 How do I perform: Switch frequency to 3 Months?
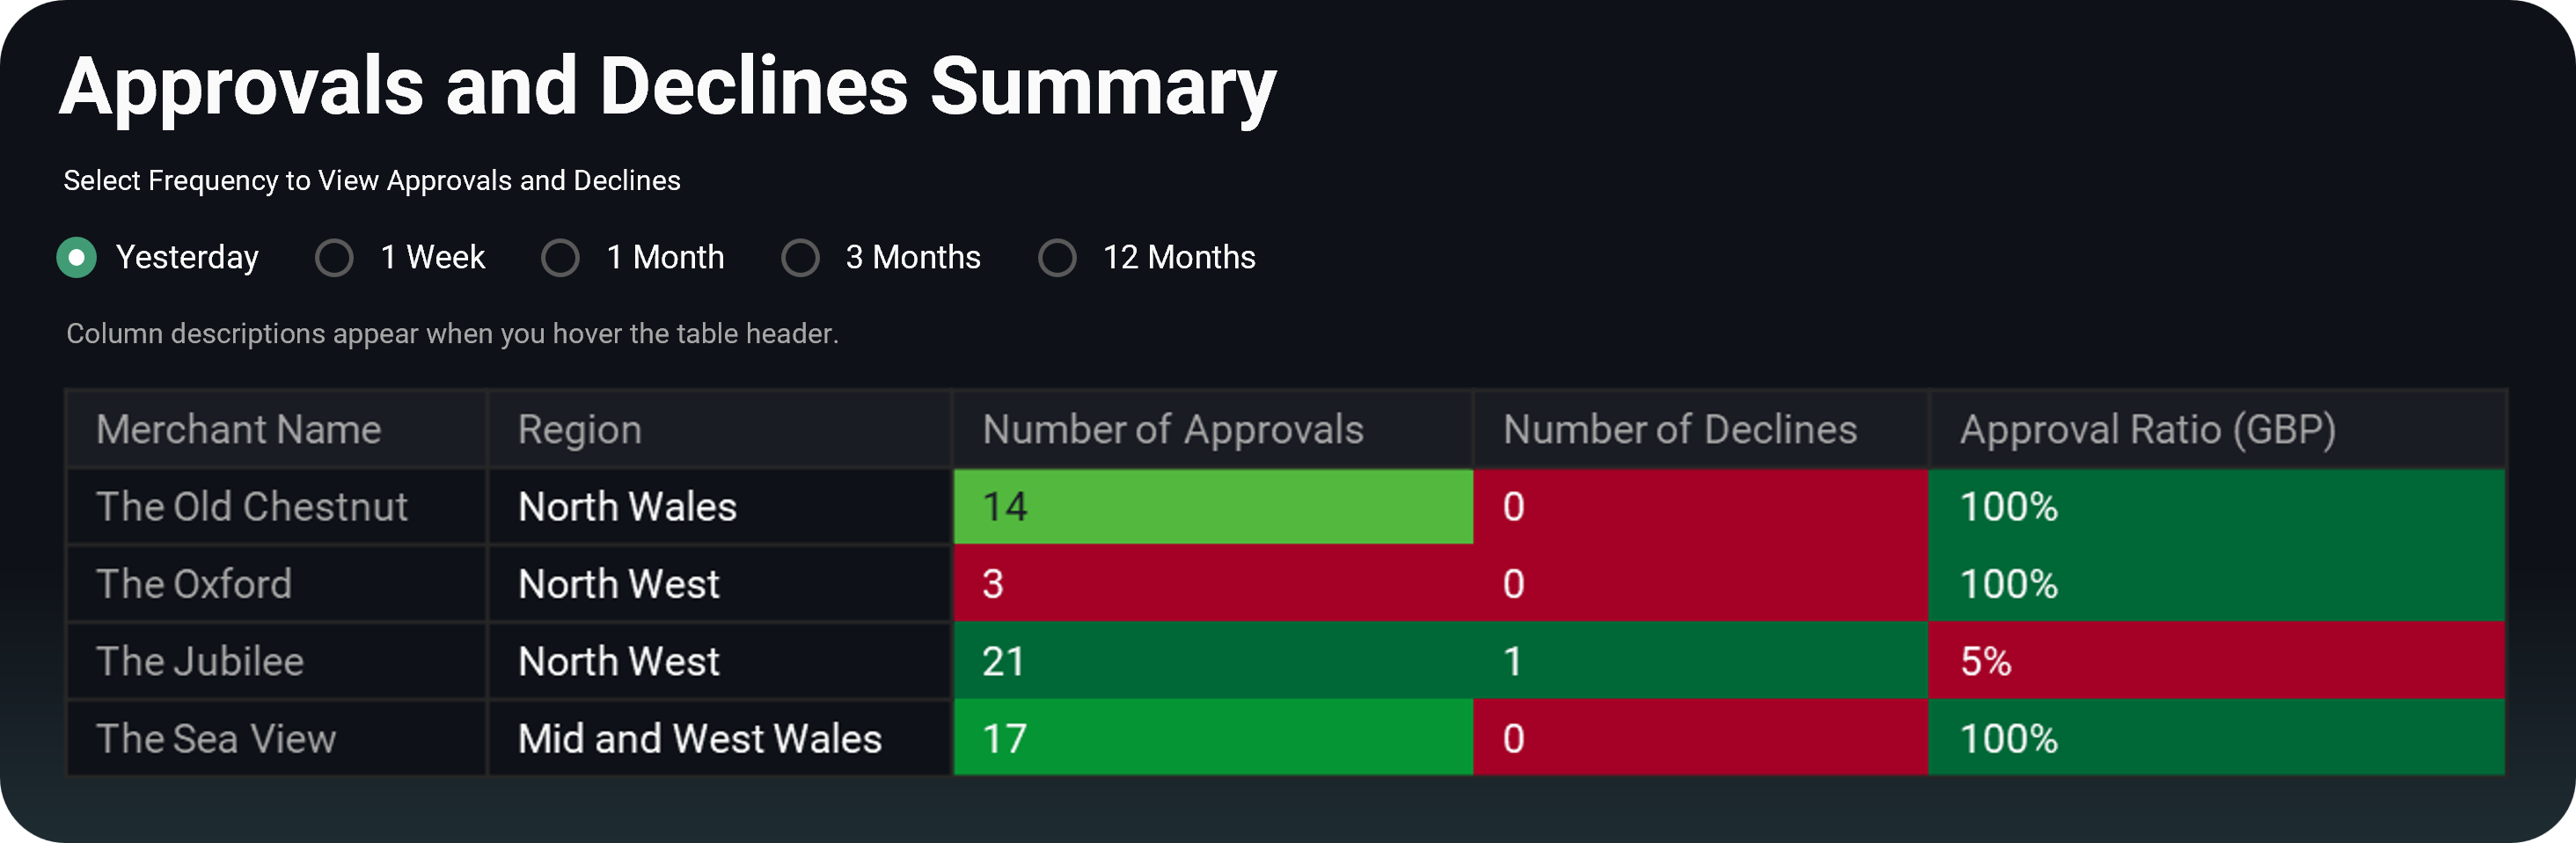[800, 257]
